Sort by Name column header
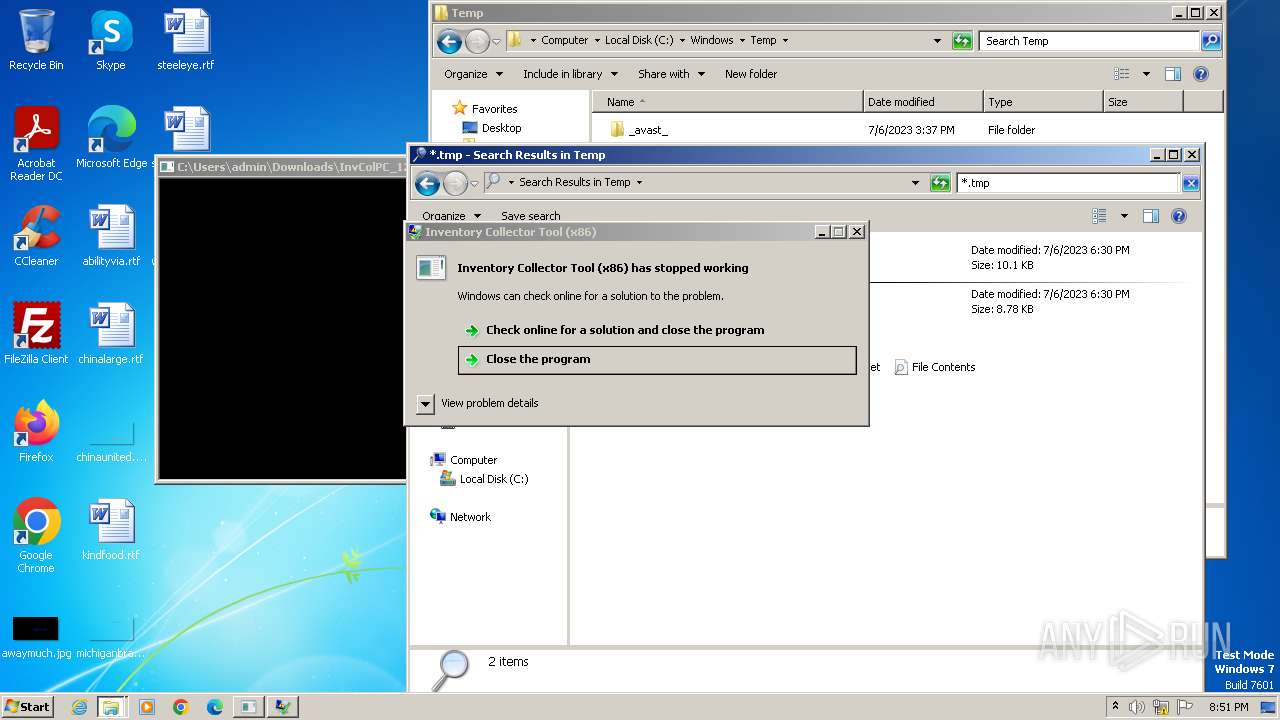The width and height of the screenshot is (1280, 720). pos(728,102)
